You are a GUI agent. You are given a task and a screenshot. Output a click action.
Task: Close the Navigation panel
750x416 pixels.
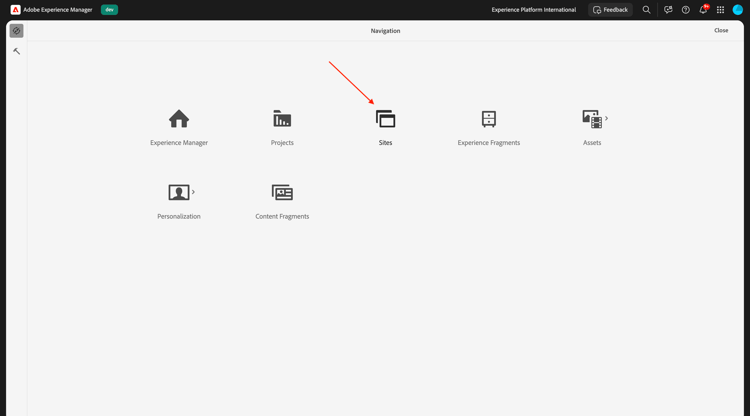721,31
